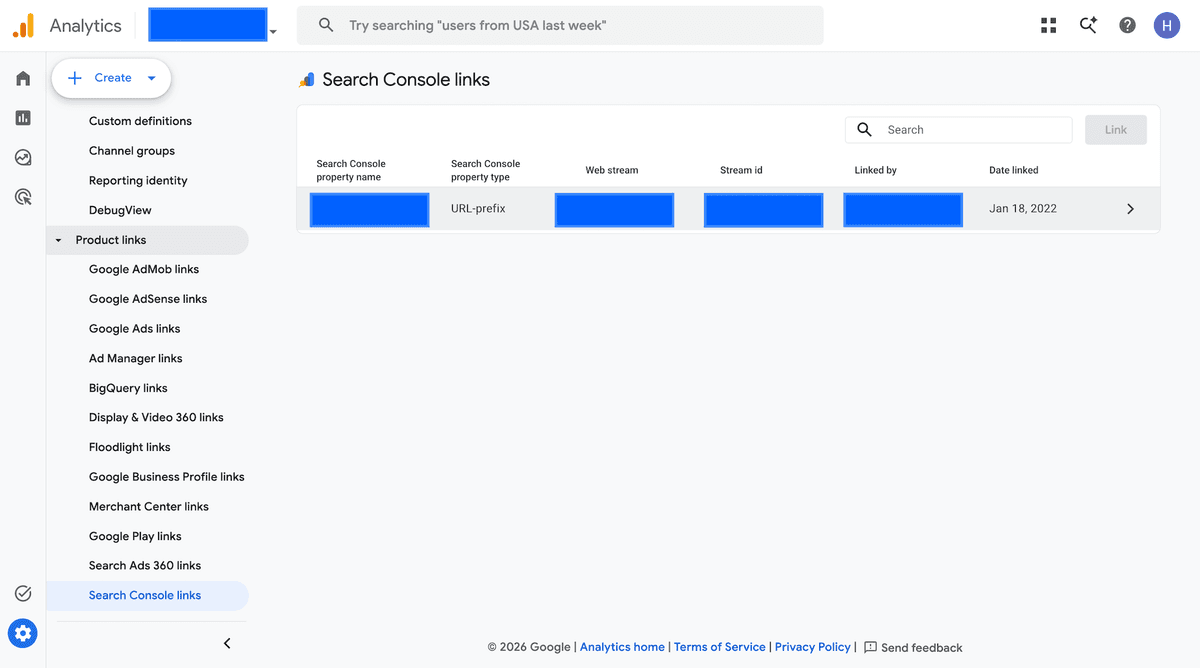Open Google Business Profile links
Viewport: 1200px width, 668px height.
[x=167, y=477]
